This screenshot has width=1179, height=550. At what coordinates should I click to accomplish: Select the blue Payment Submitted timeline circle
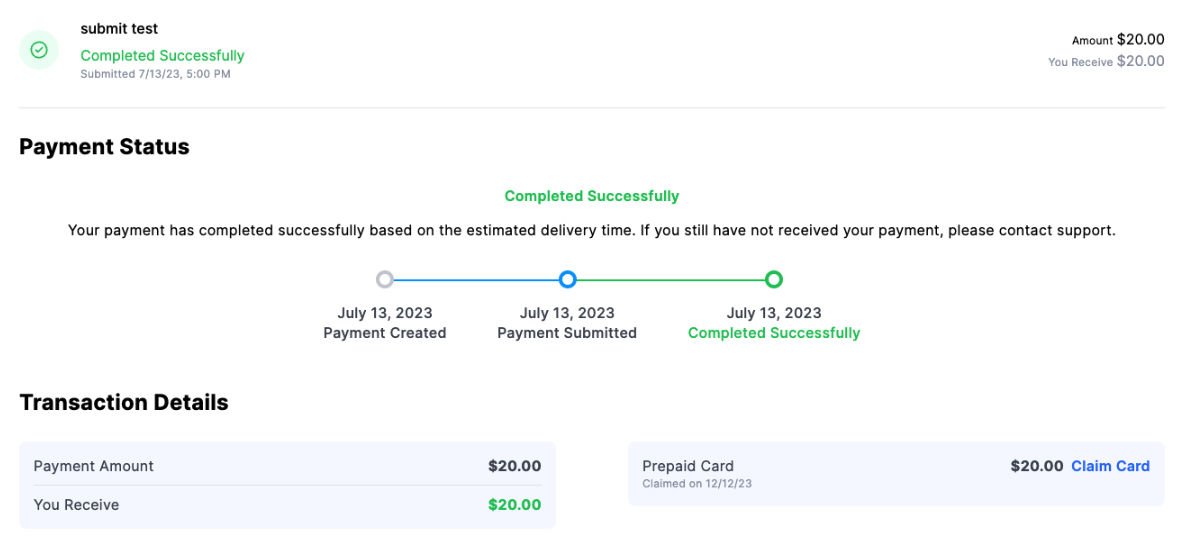(568, 280)
